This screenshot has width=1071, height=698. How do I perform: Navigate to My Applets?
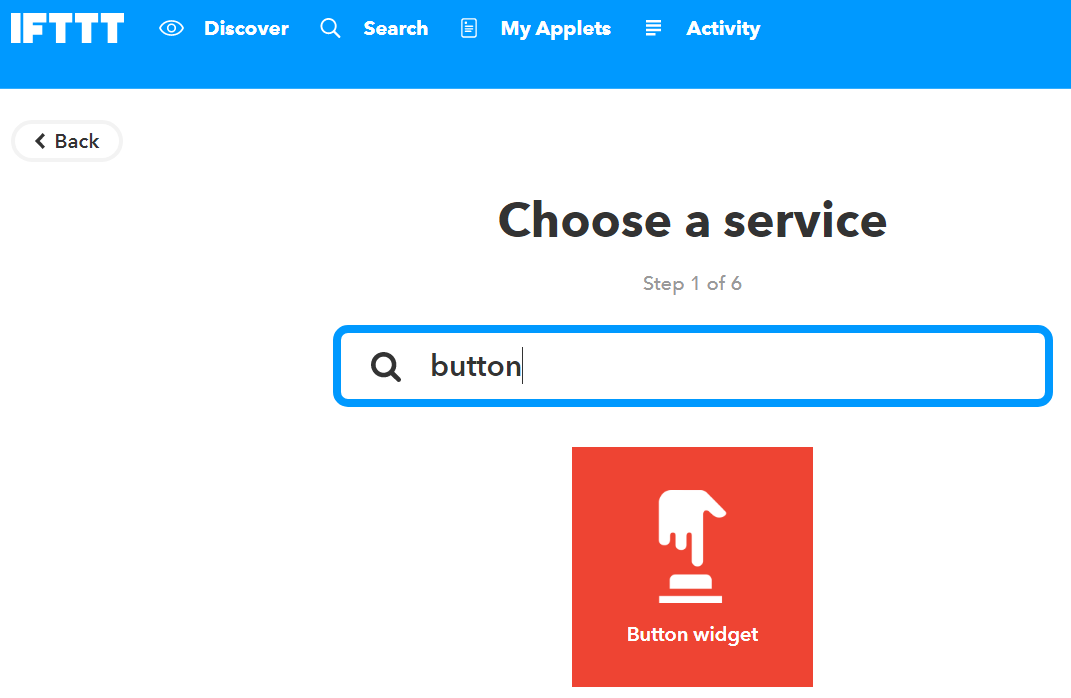click(x=555, y=28)
